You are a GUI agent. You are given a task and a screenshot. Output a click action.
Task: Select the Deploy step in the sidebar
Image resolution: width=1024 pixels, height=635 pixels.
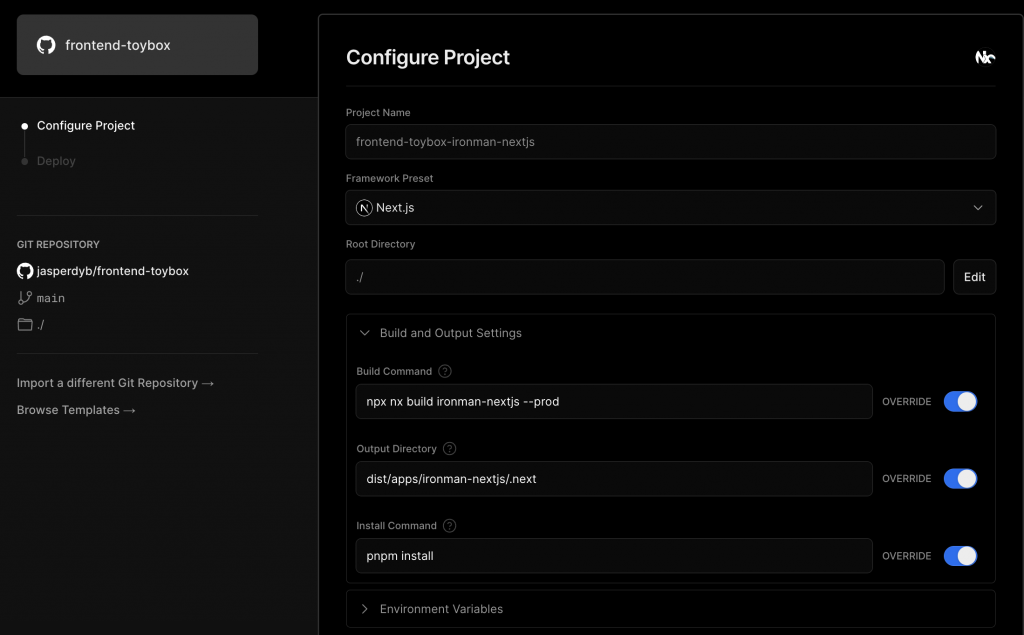pos(56,161)
